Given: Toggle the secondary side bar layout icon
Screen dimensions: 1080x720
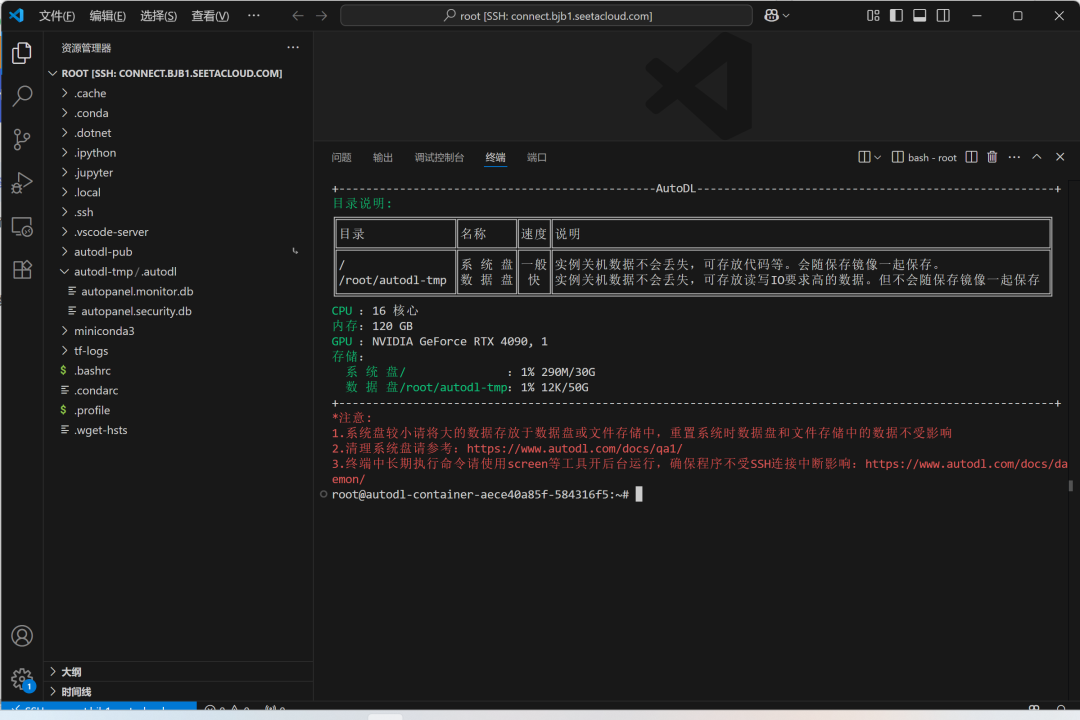Looking at the screenshot, I should click(x=943, y=15).
